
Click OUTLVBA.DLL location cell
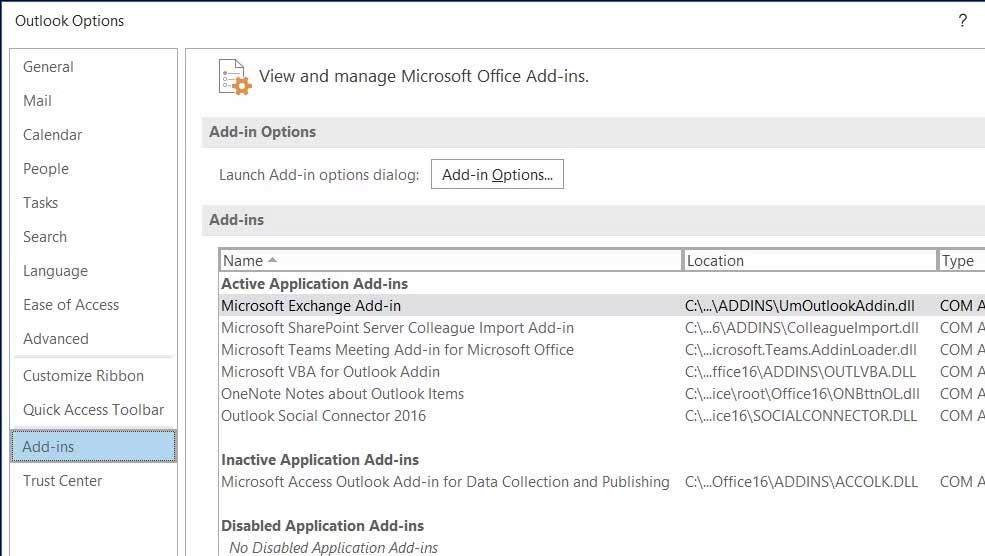point(800,371)
